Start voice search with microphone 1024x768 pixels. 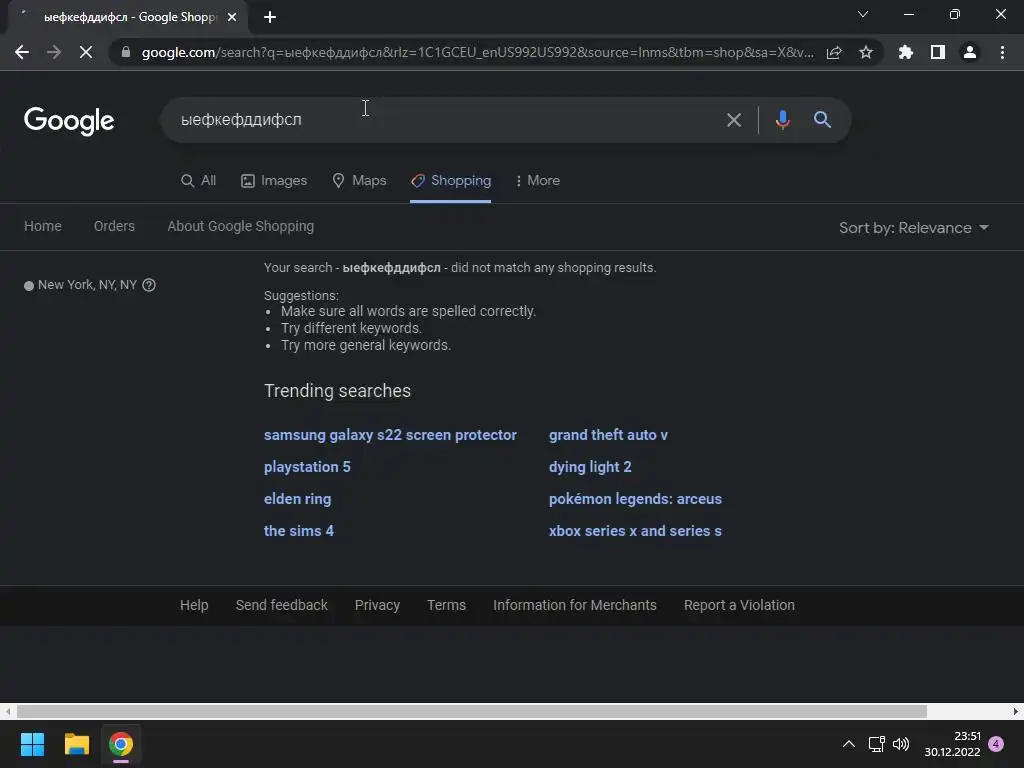782,120
